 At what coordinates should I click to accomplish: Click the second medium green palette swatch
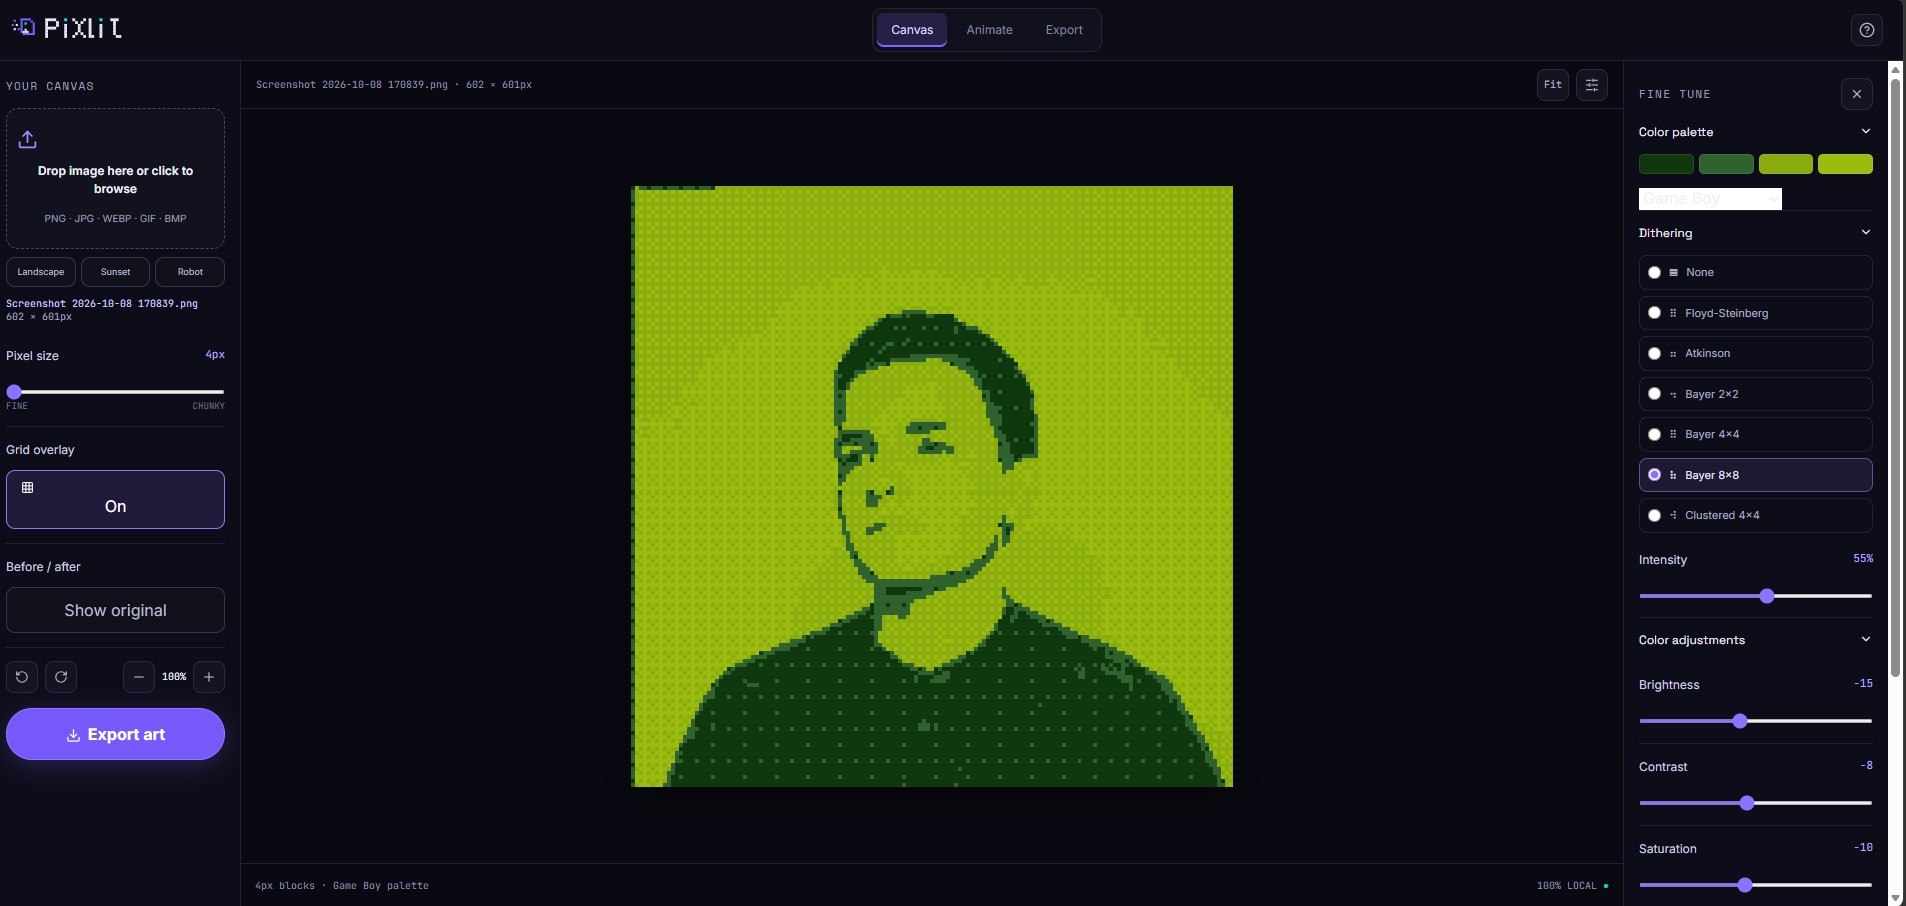(x=1726, y=164)
